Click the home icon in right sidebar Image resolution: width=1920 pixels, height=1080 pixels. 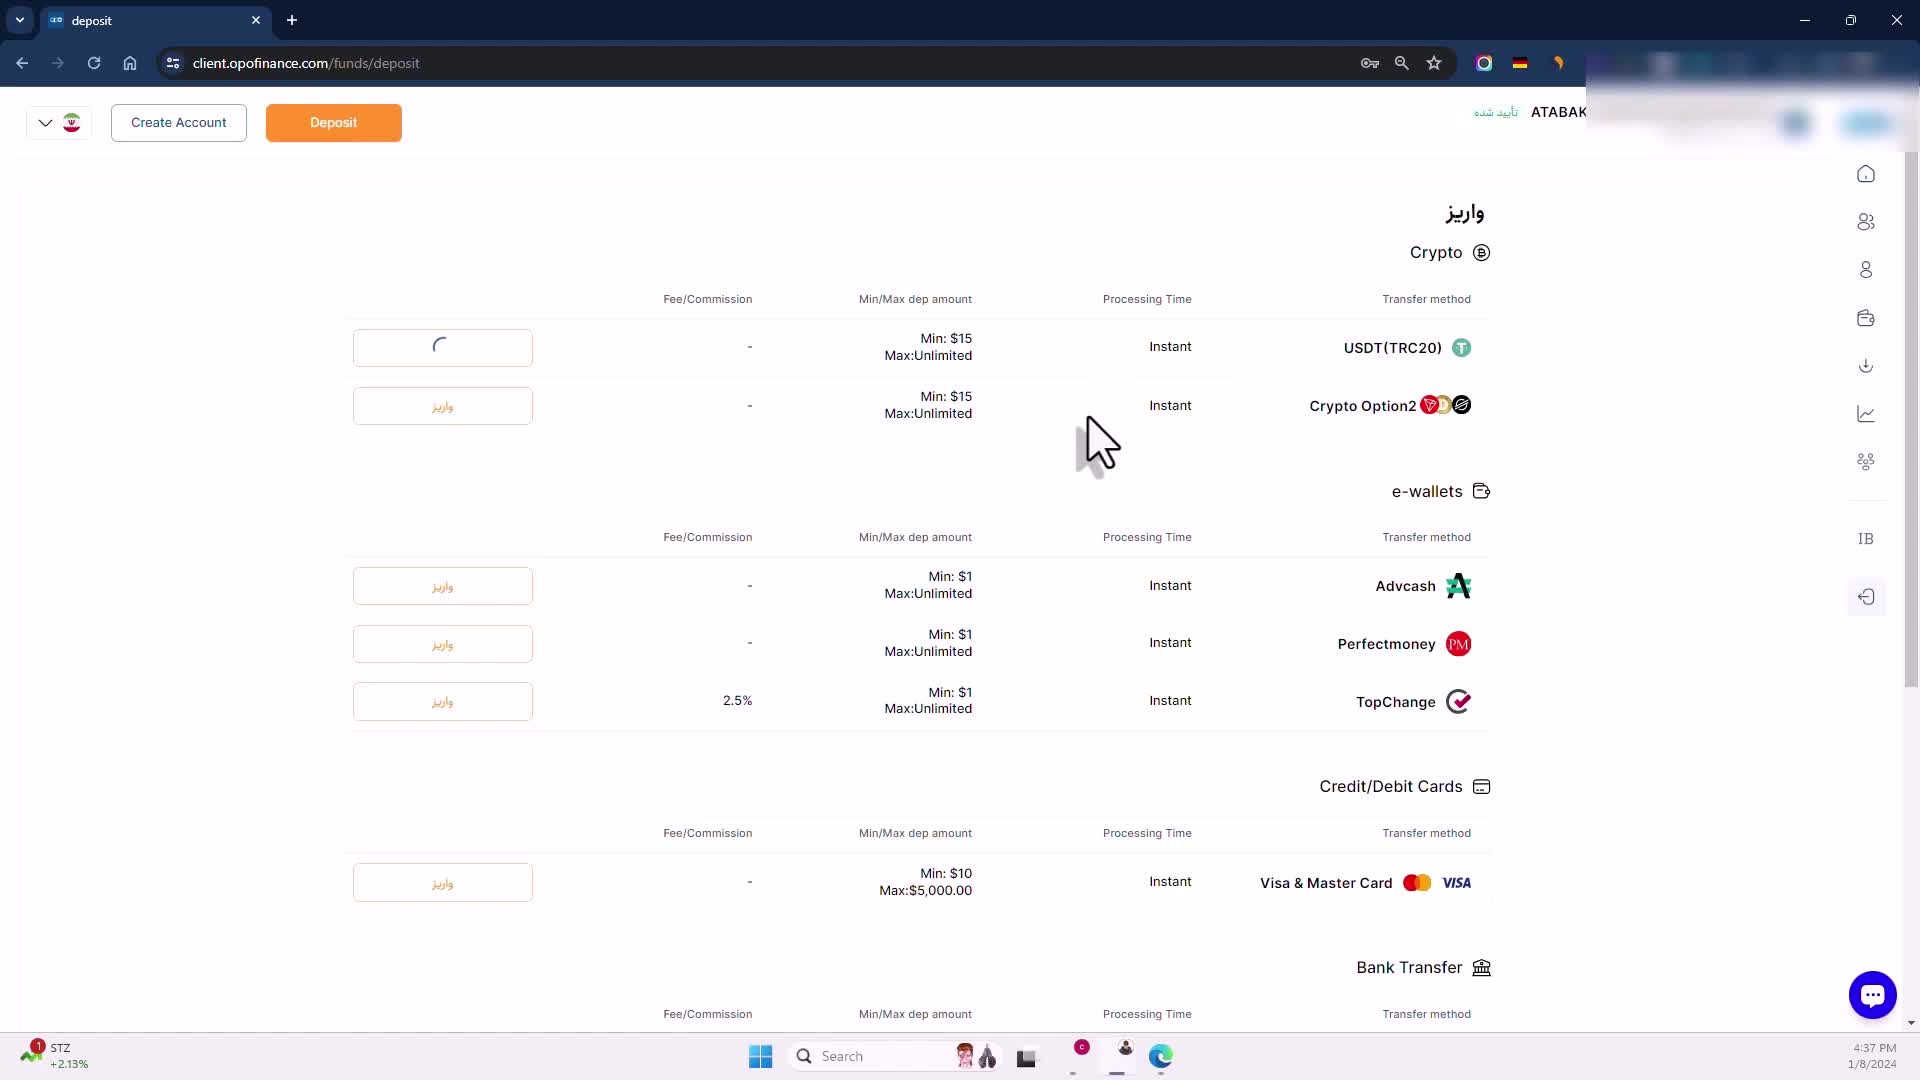point(1866,174)
